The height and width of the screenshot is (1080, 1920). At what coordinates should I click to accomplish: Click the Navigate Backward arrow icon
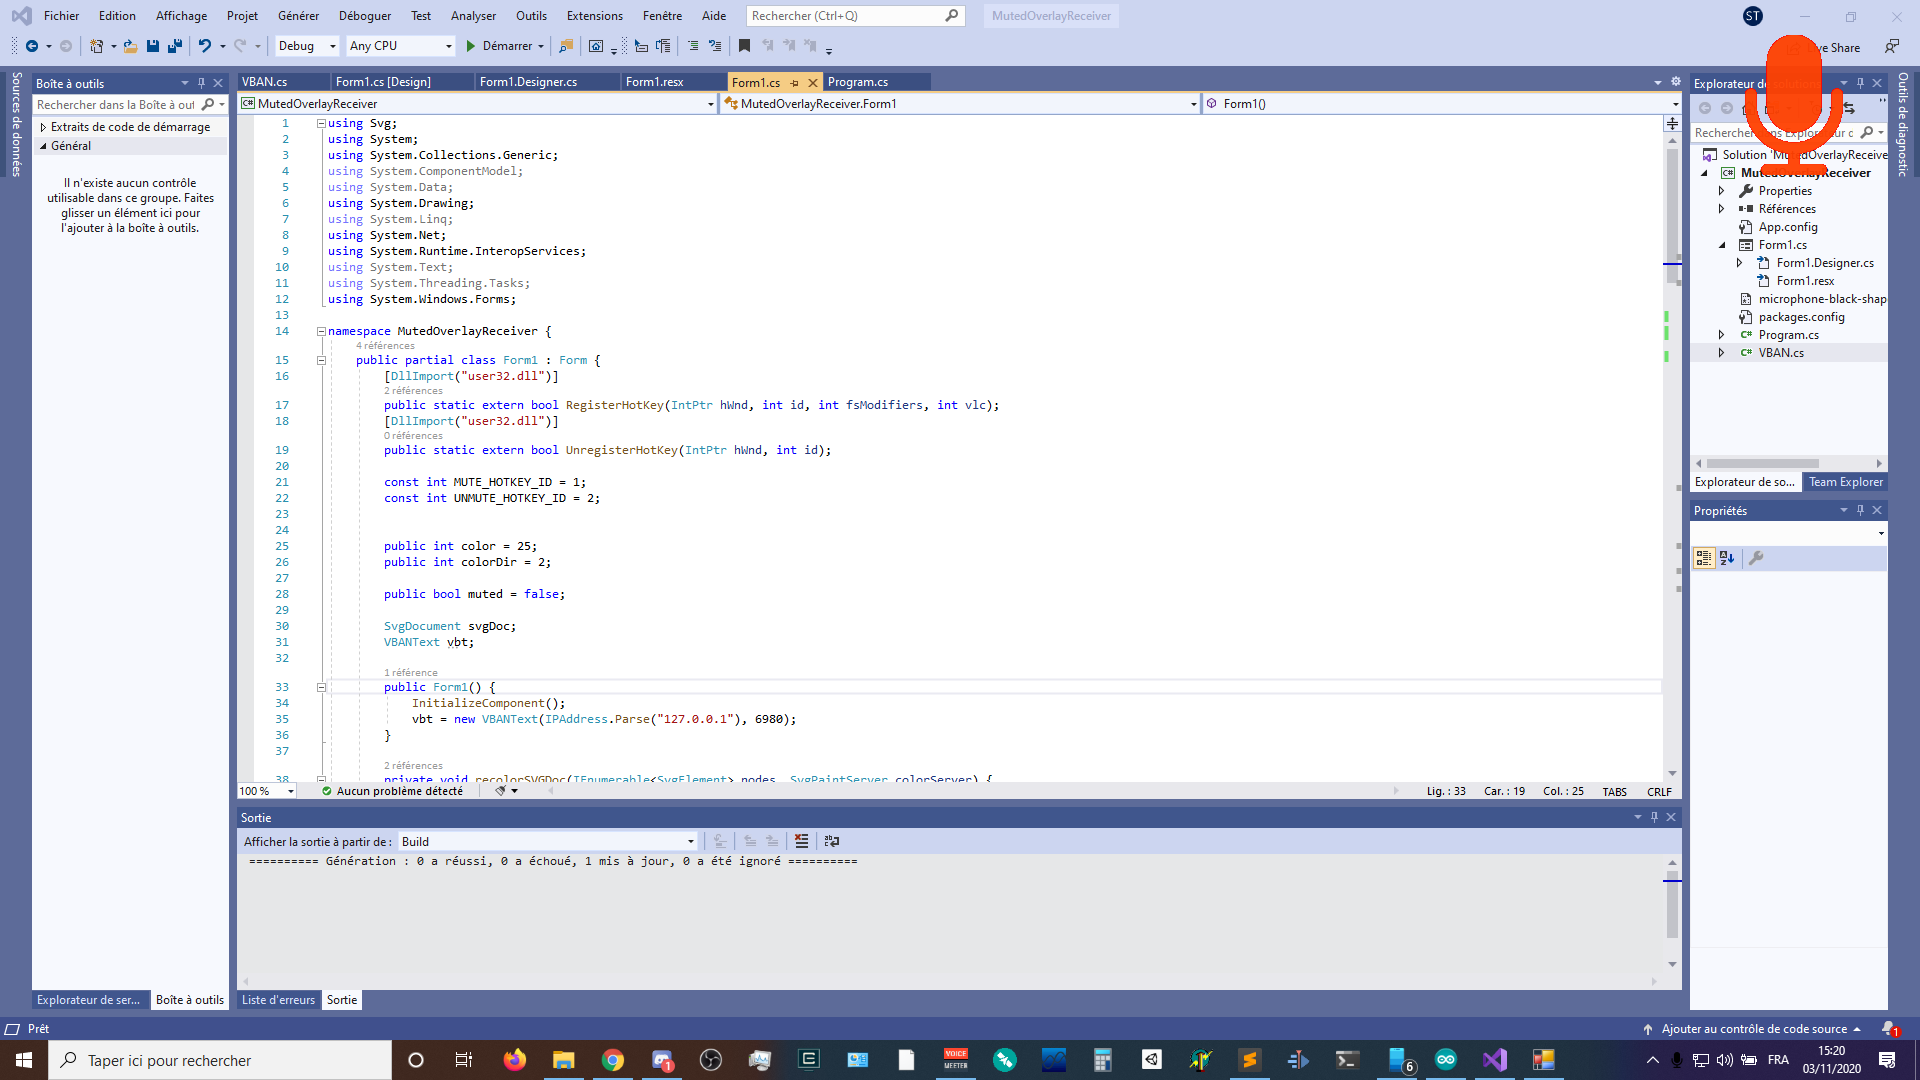click(x=32, y=46)
